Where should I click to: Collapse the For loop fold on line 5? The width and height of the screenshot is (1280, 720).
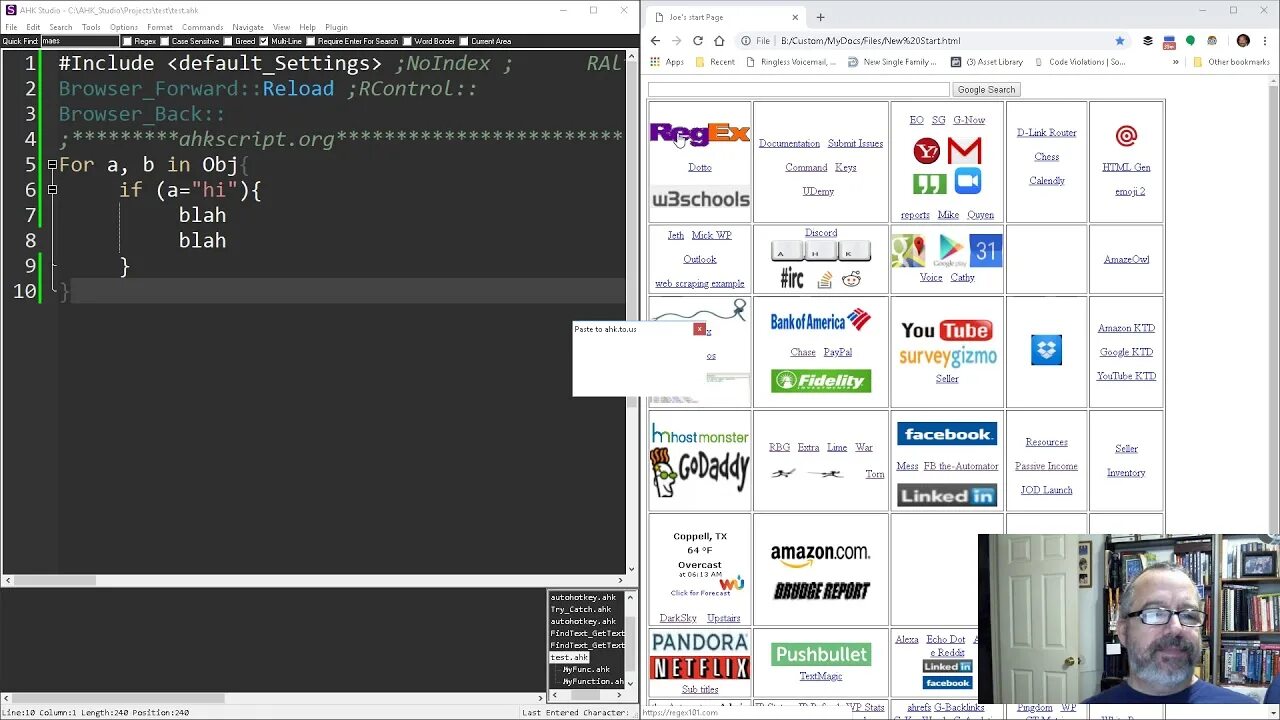(52, 164)
